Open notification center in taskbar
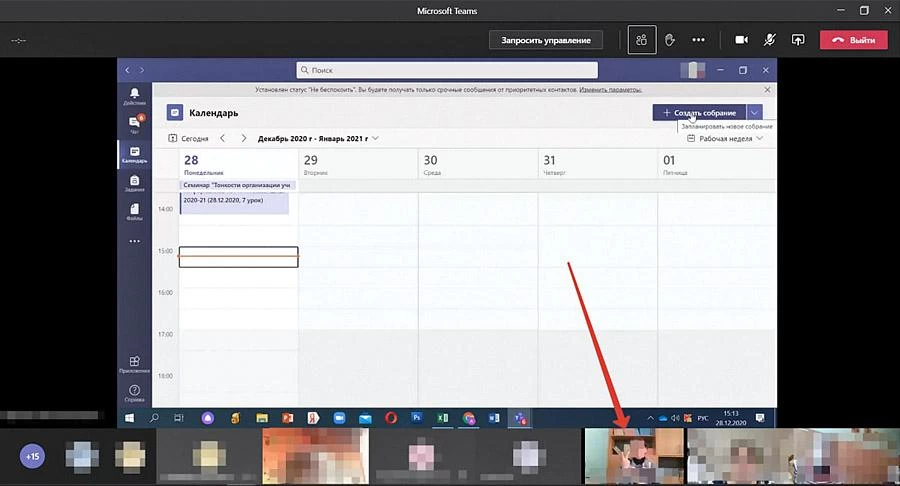The image size is (900, 486). point(760,418)
